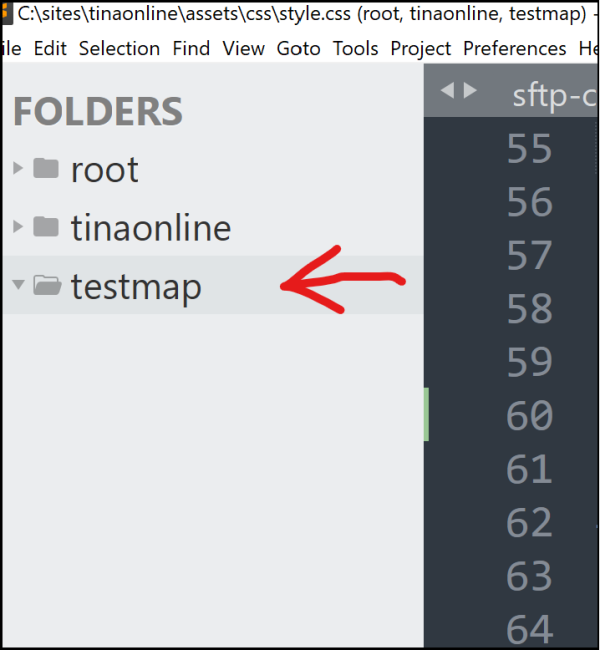Viewport: 600px width, 650px height.
Task: Select the testmap folder label
Action: point(136,287)
